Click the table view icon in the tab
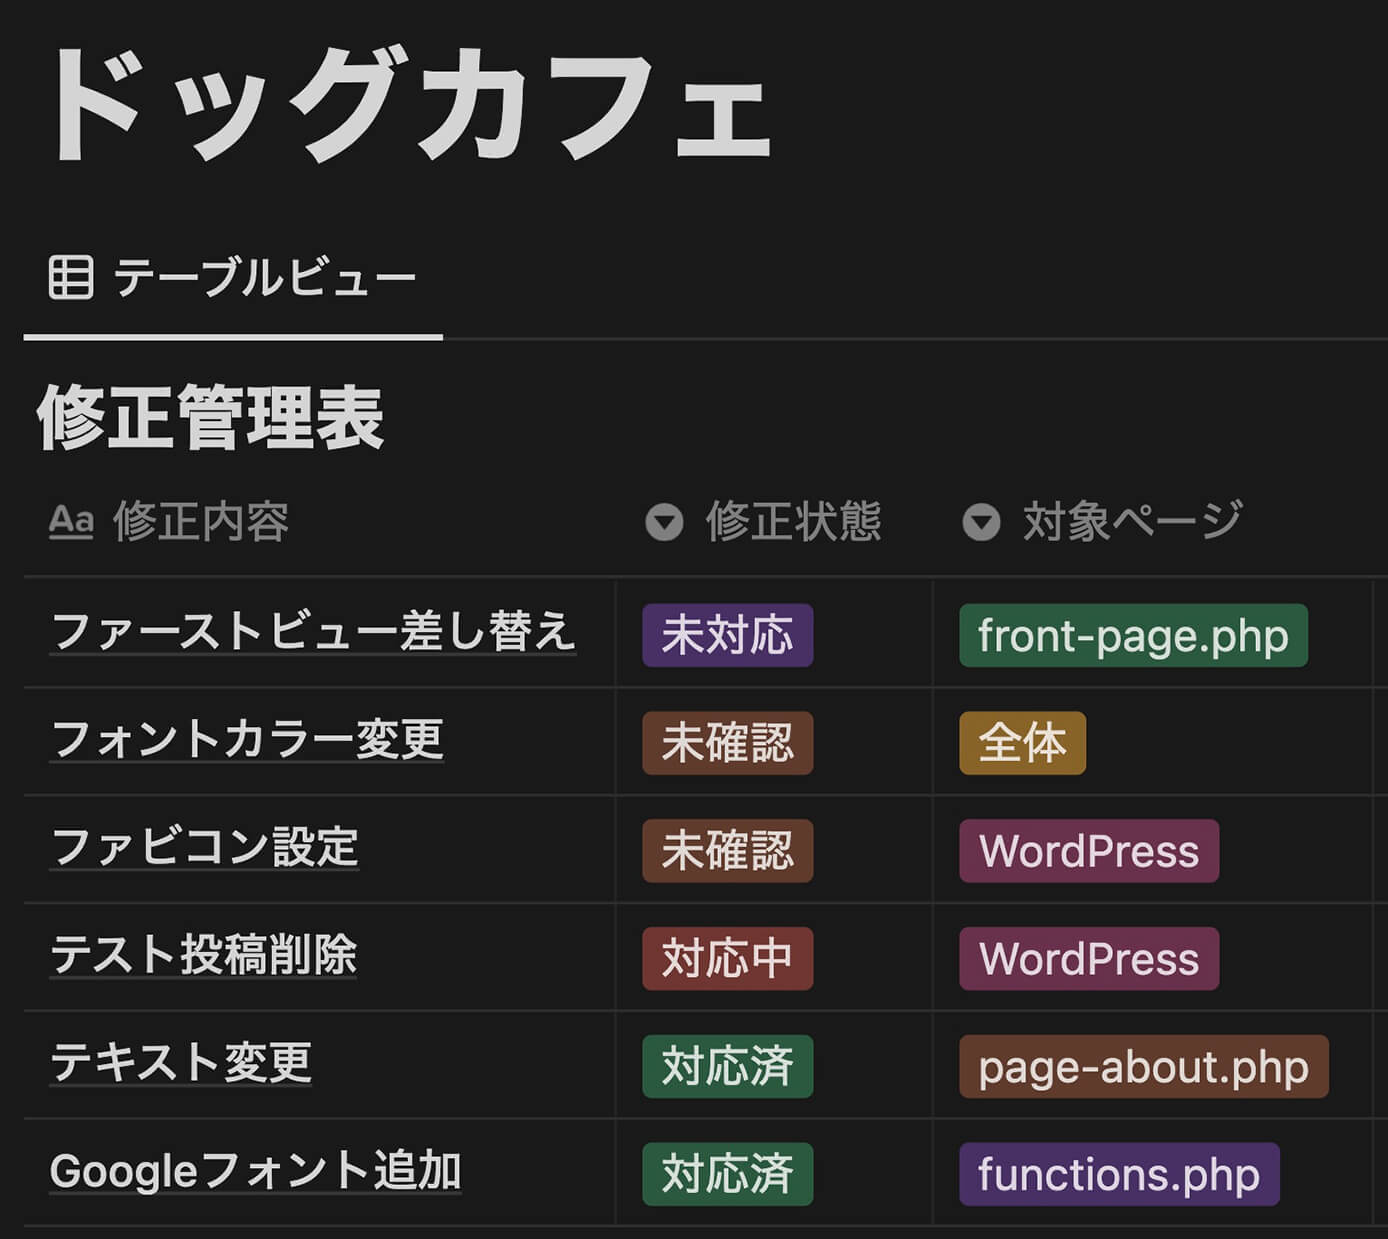The width and height of the screenshot is (1388, 1239). 71,277
